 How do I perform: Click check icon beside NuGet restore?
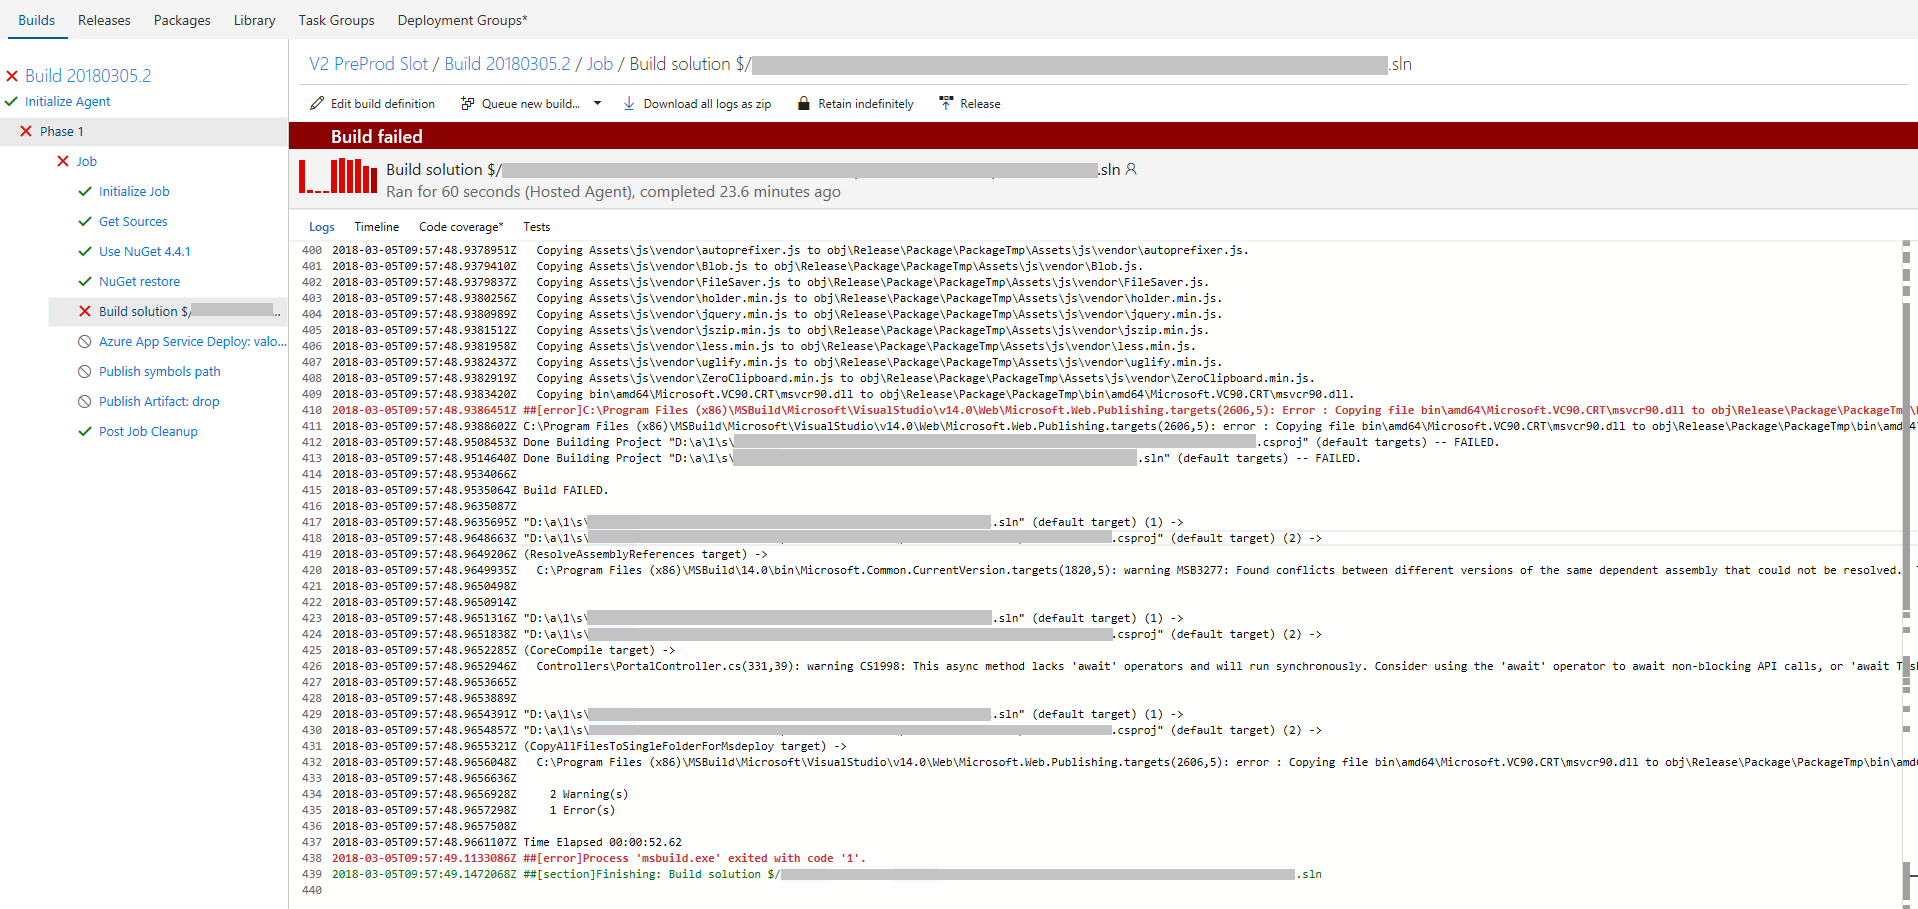(85, 281)
